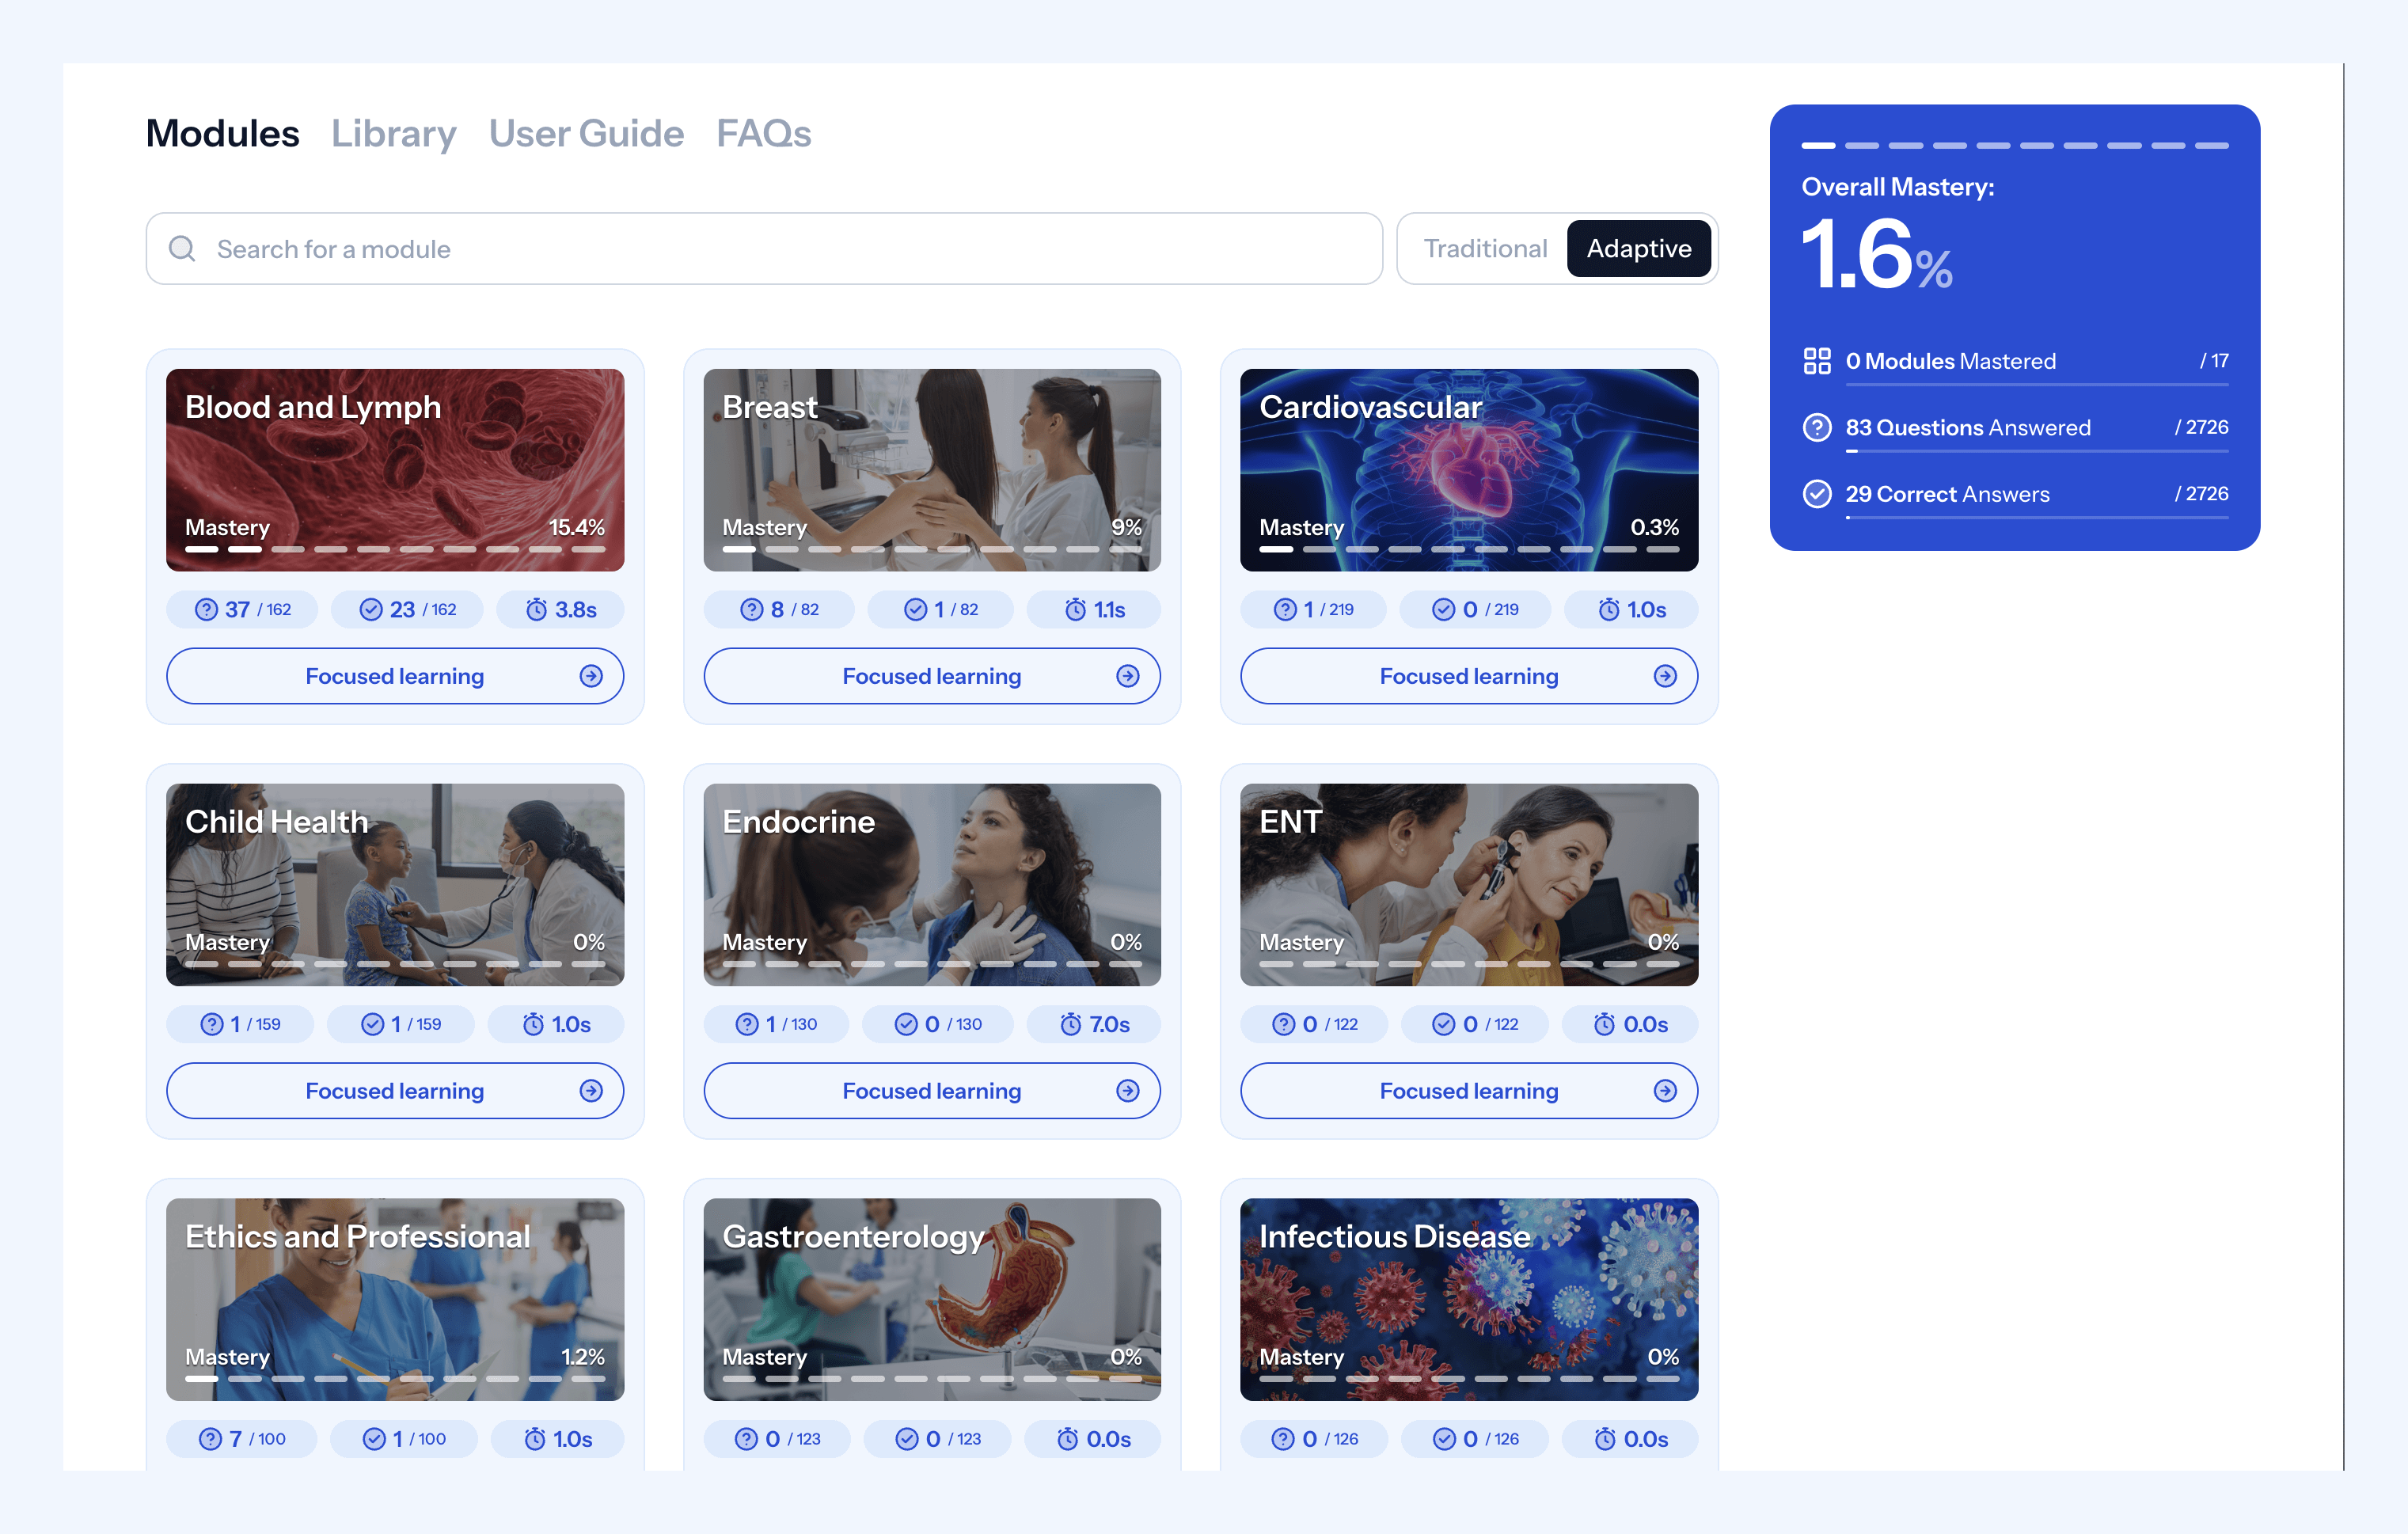This screenshot has width=2408, height=1534.
Task: Open the FAQs tab
Action: tap(763, 133)
